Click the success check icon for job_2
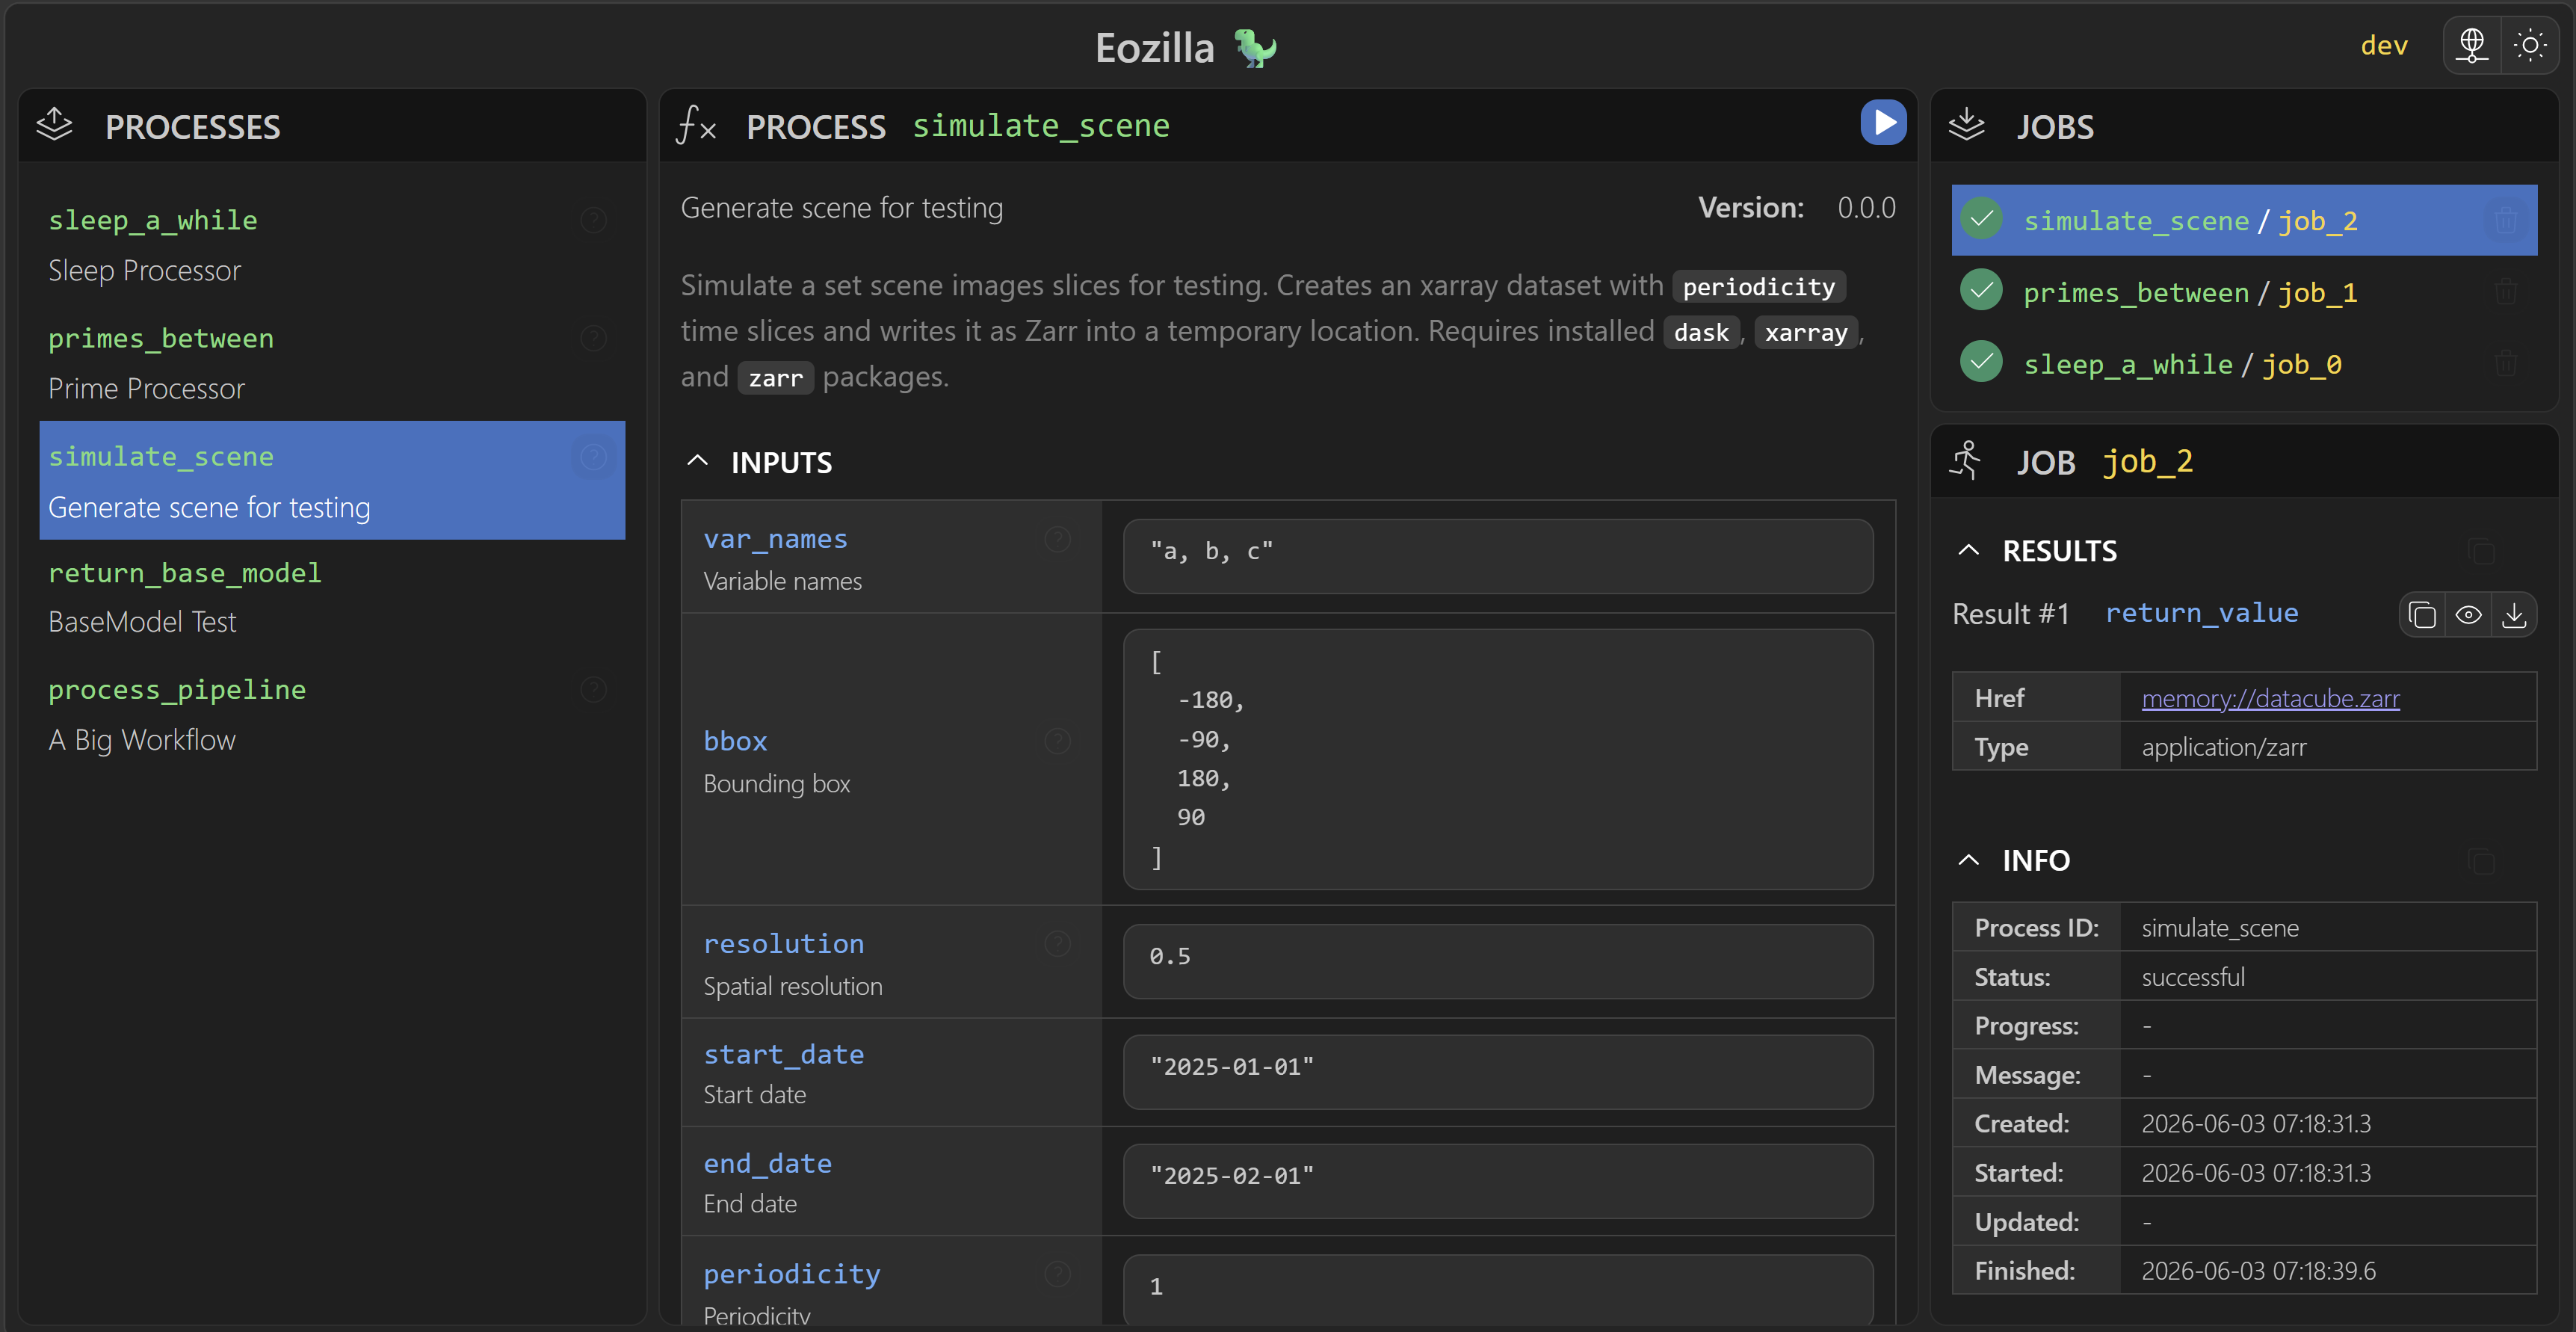The width and height of the screenshot is (2576, 1332). [x=1981, y=219]
